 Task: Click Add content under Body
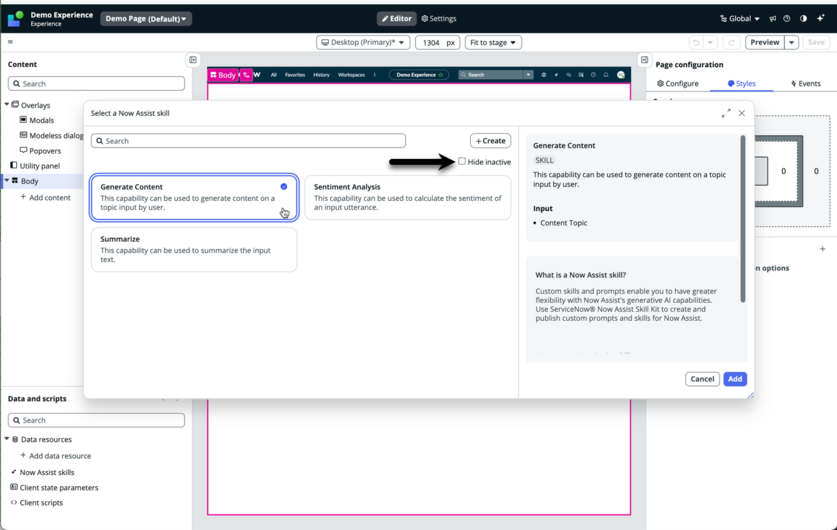click(x=45, y=197)
